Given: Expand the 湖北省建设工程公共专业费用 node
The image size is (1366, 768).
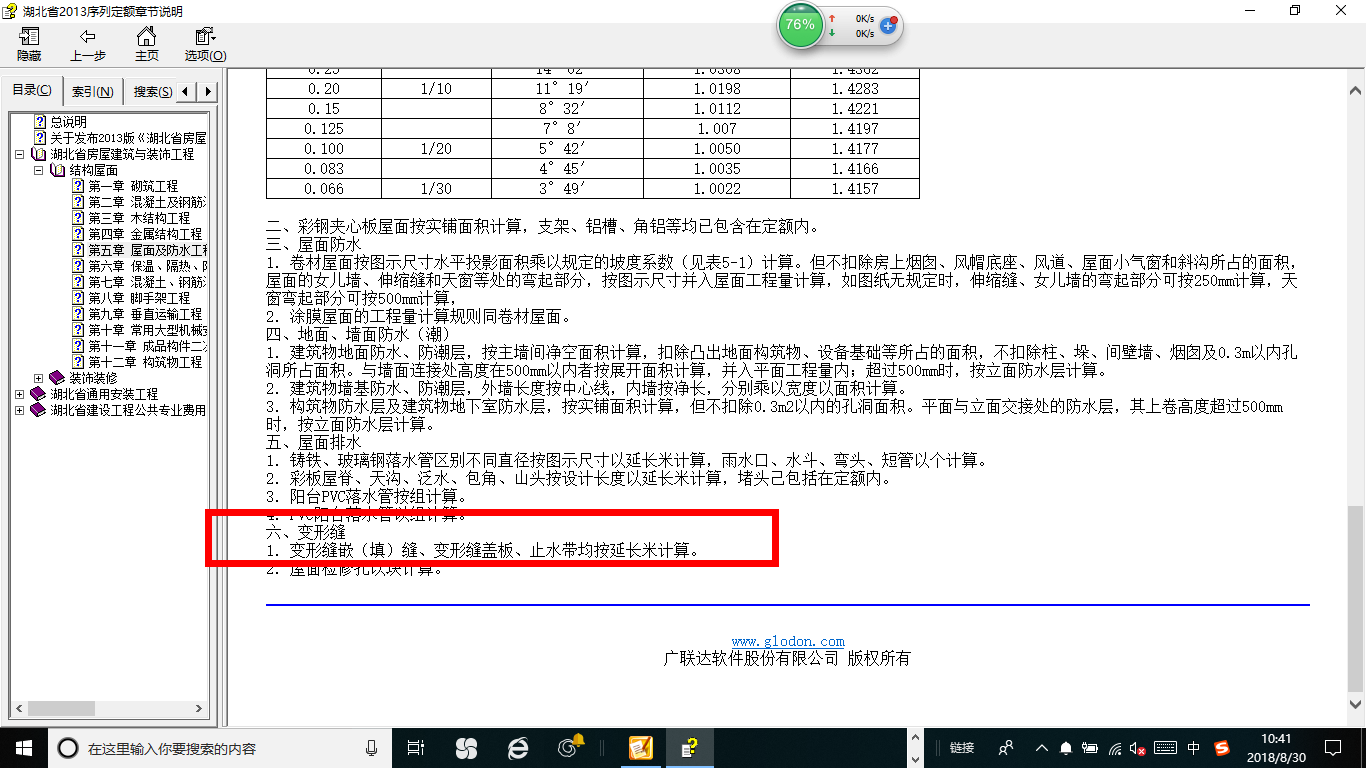Looking at the screenshot, I should (x=19, y=411).
